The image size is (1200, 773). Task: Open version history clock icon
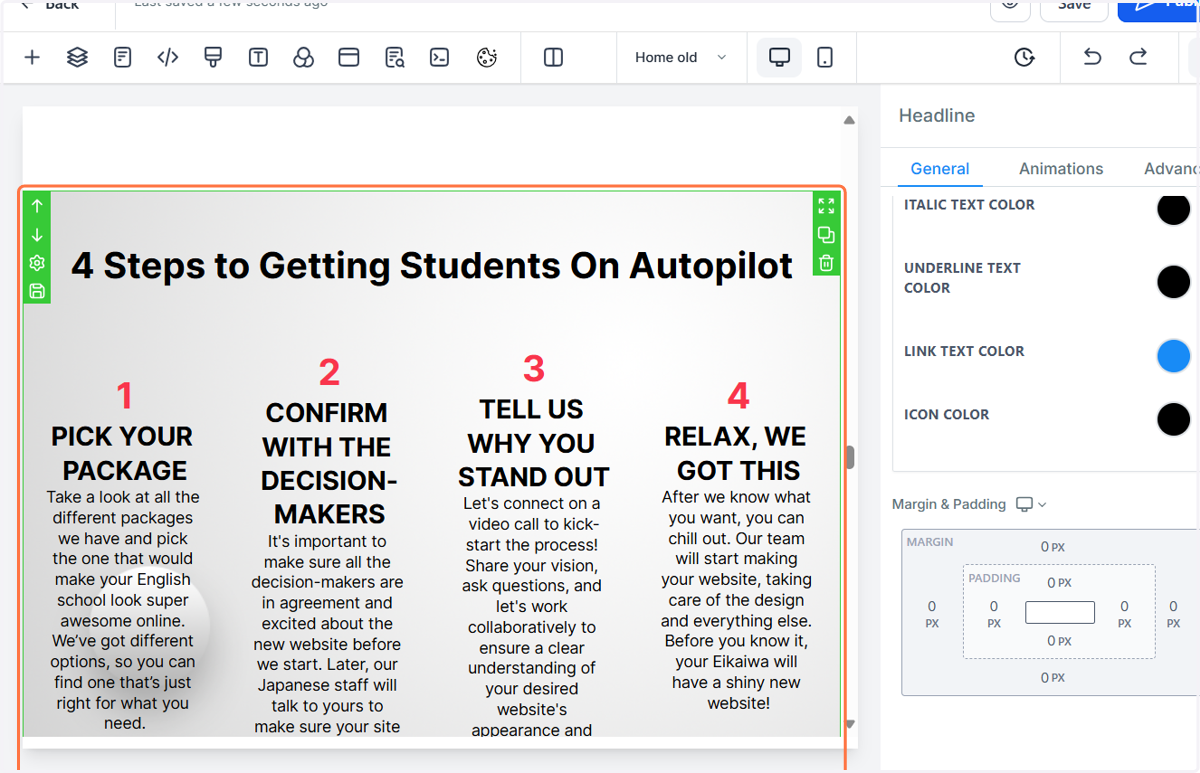[x=1024, y=57]
